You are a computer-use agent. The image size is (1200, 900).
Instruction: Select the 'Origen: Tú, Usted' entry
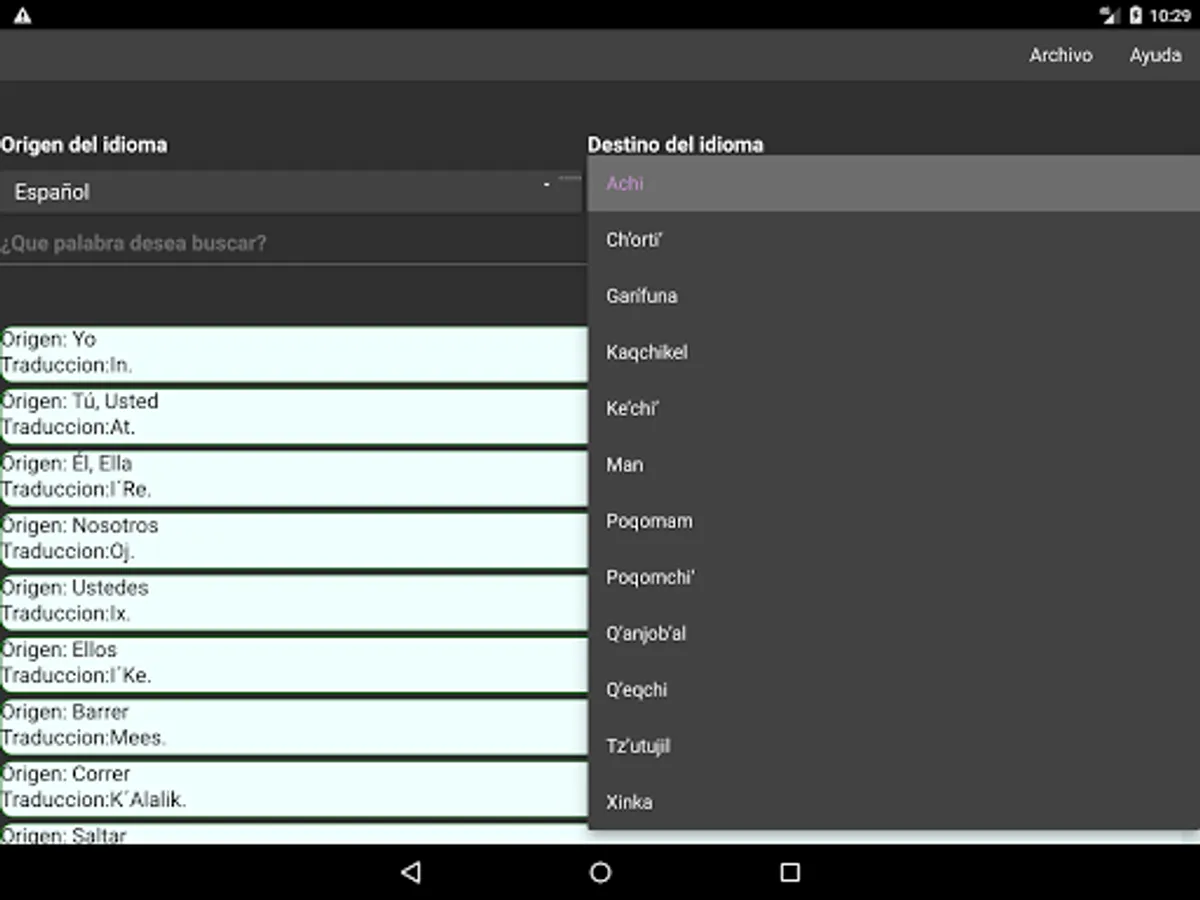coord(294,415)
